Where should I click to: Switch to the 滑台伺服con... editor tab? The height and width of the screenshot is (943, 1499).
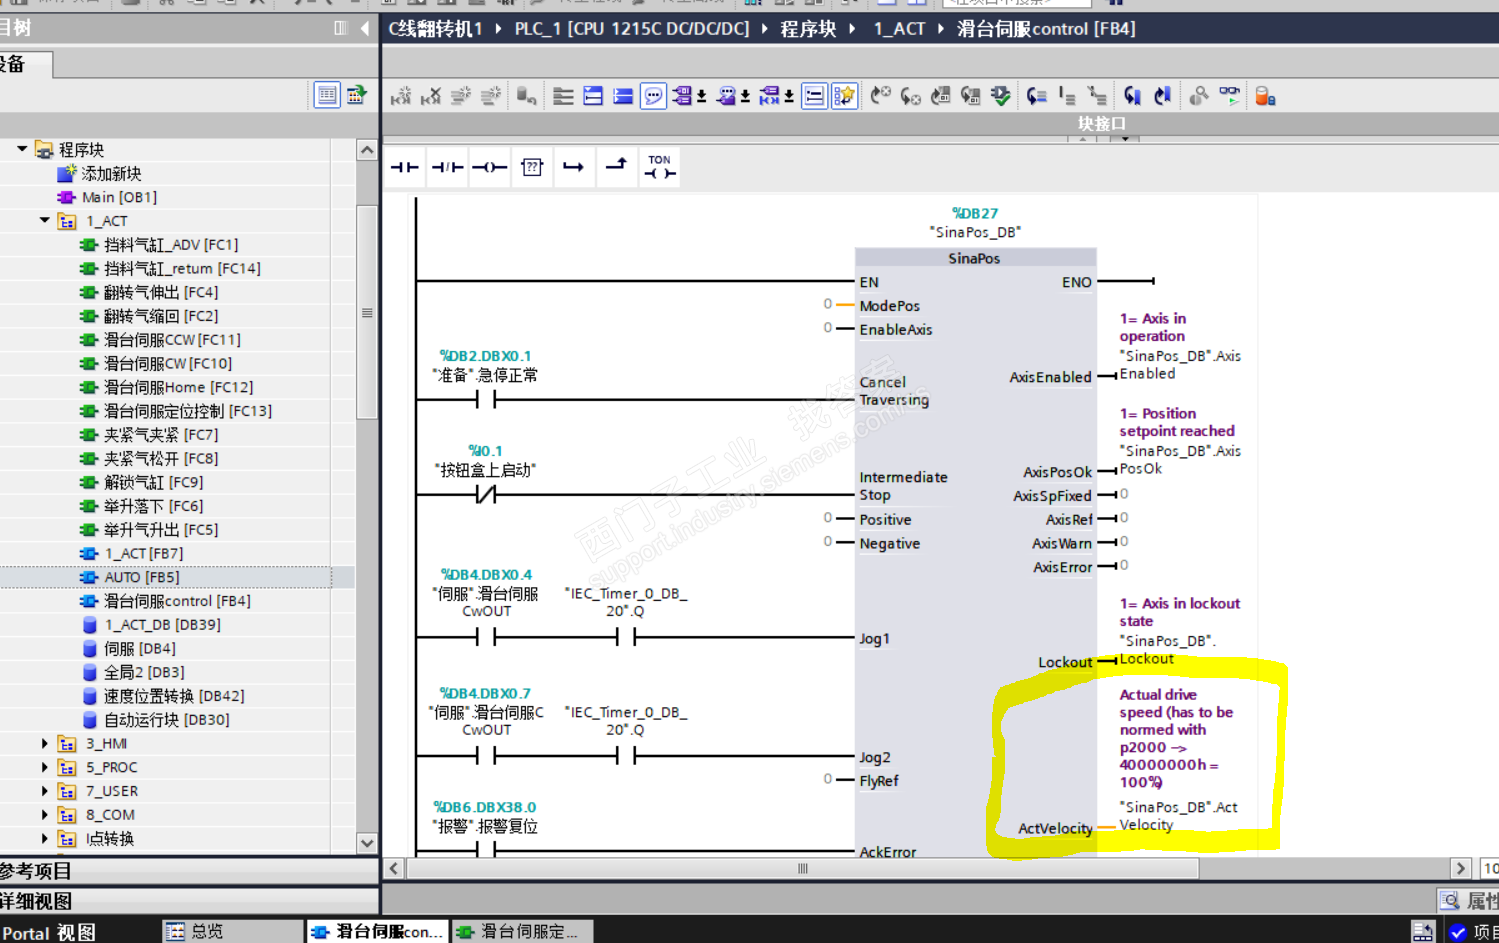[377, 932]
